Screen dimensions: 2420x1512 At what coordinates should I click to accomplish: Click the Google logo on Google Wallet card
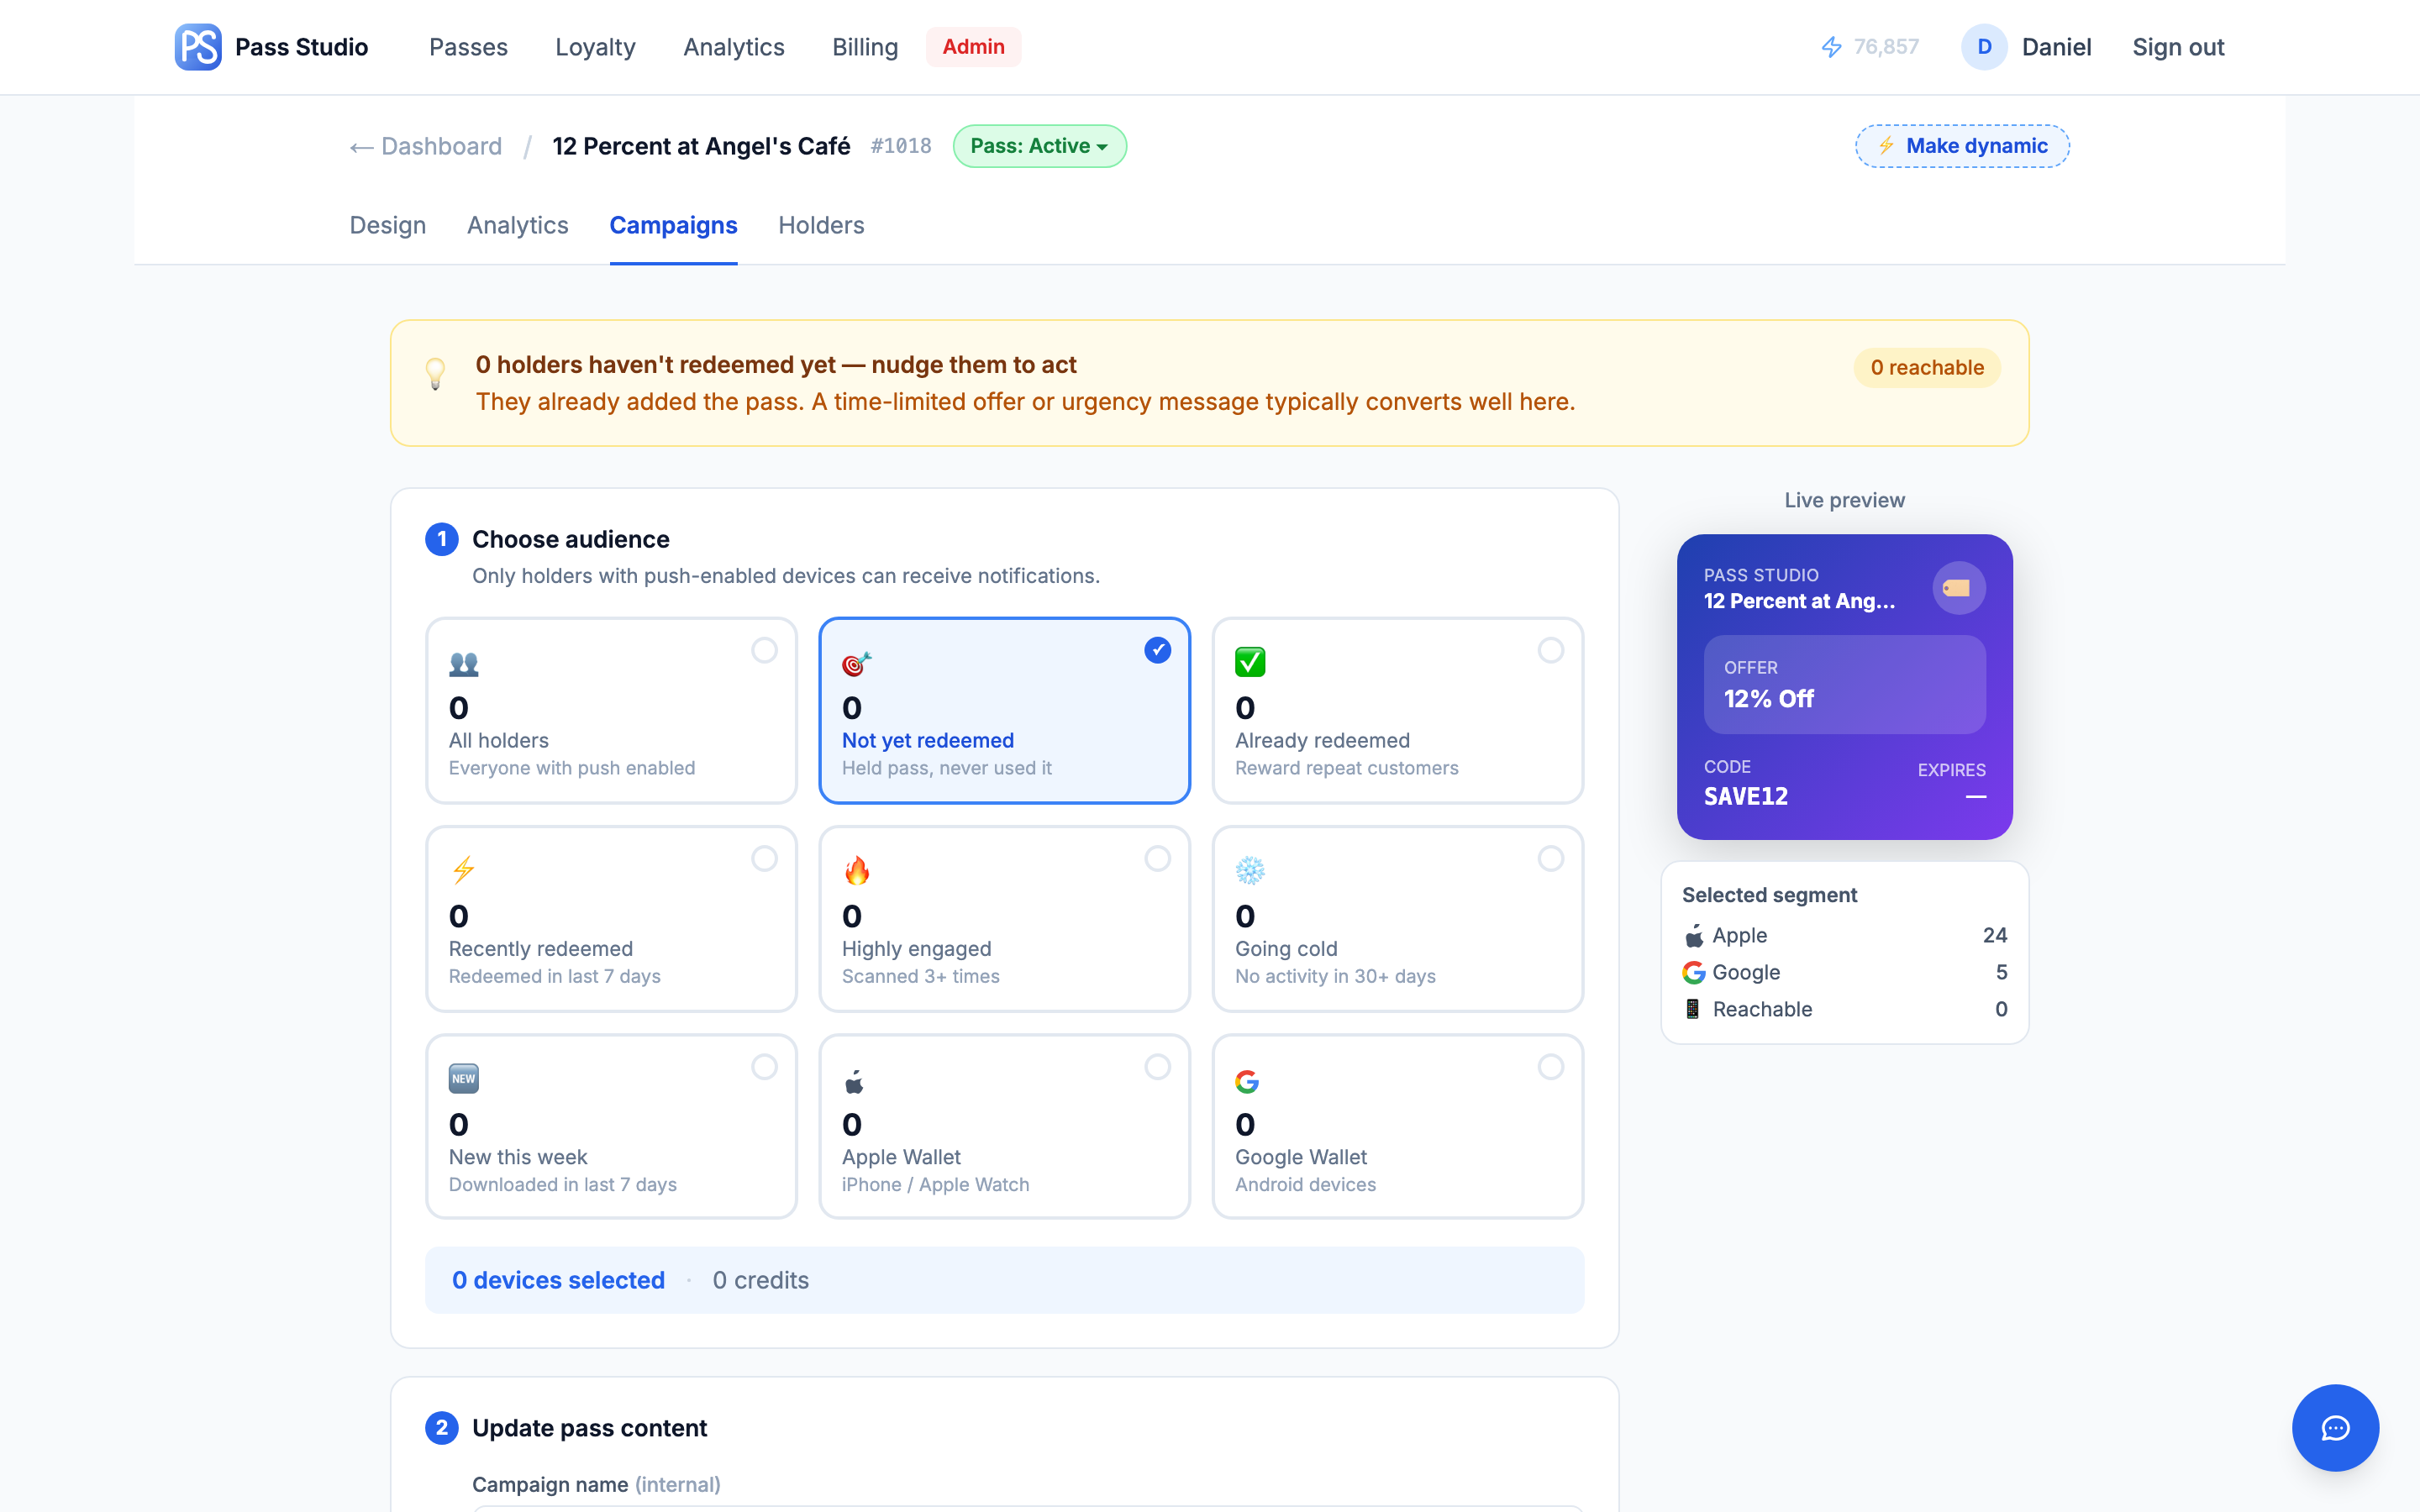coord(1247,1081)
